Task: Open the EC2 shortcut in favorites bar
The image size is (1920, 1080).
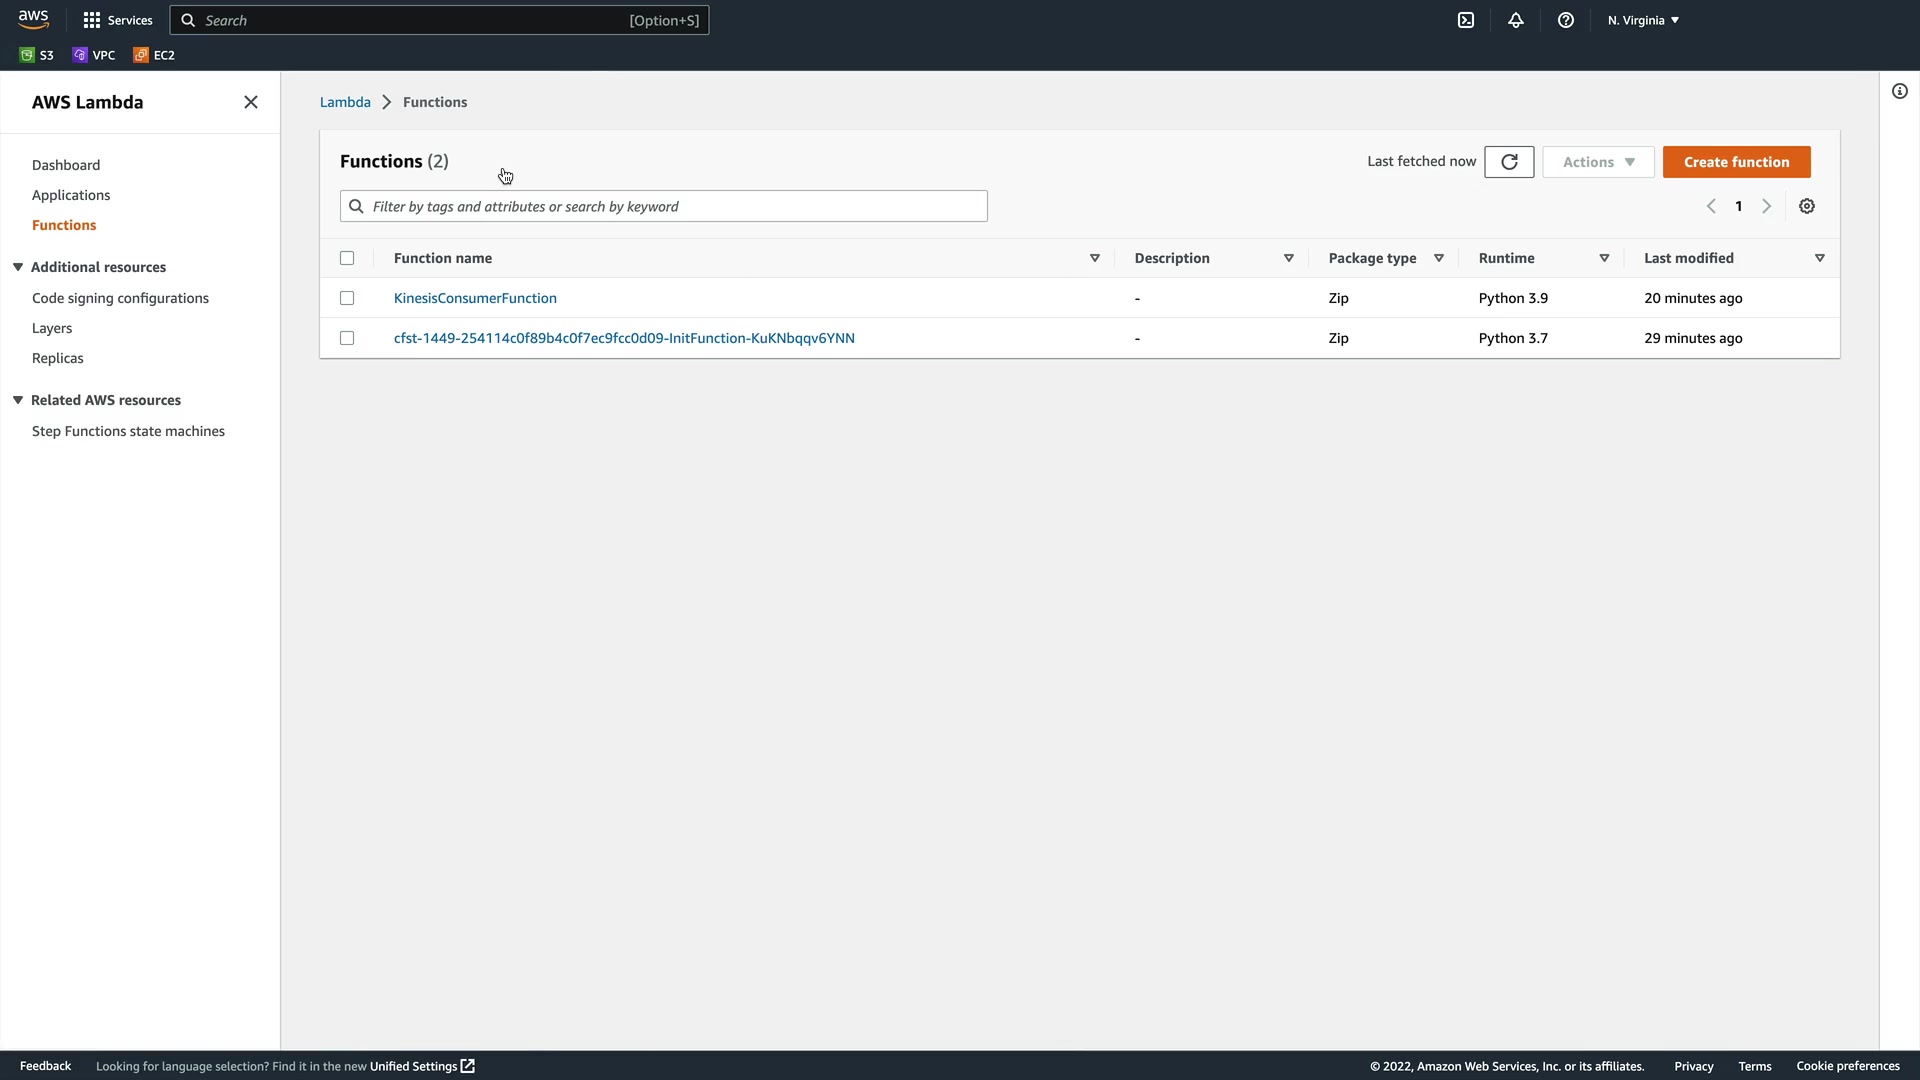Action: (x=154, y=55)
